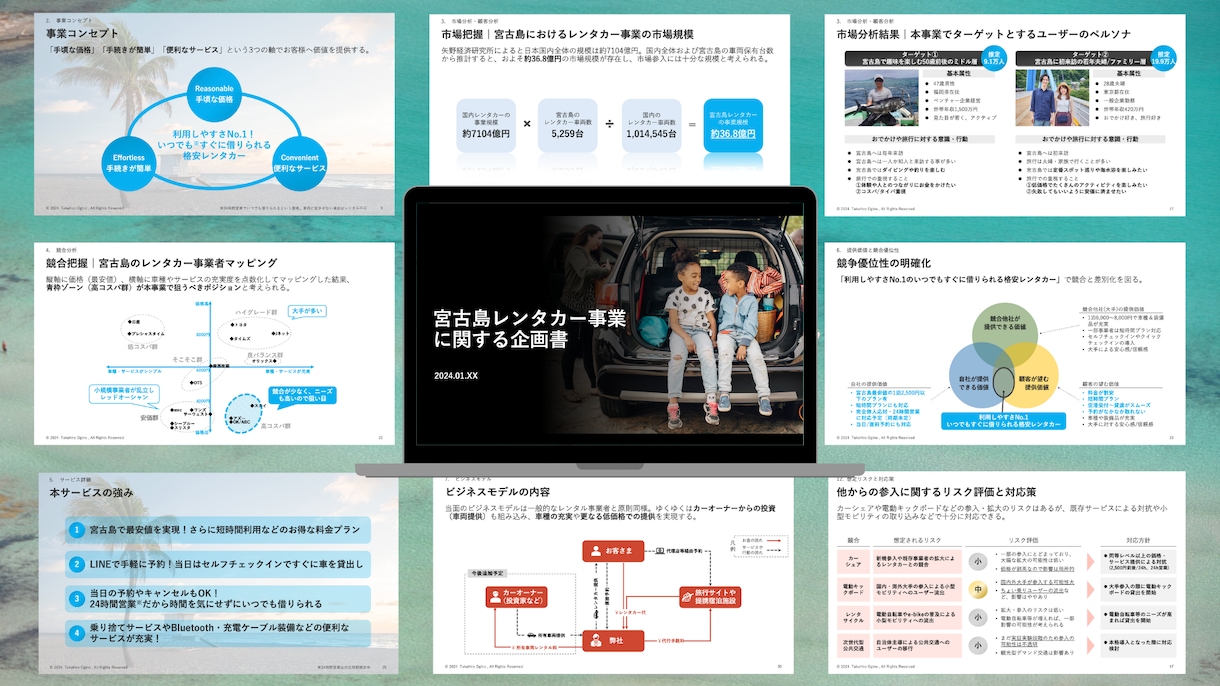Click the ビジネスモデルの内容 slide heading
Viewport: 1220px width, 686px height.
(496, 493)
